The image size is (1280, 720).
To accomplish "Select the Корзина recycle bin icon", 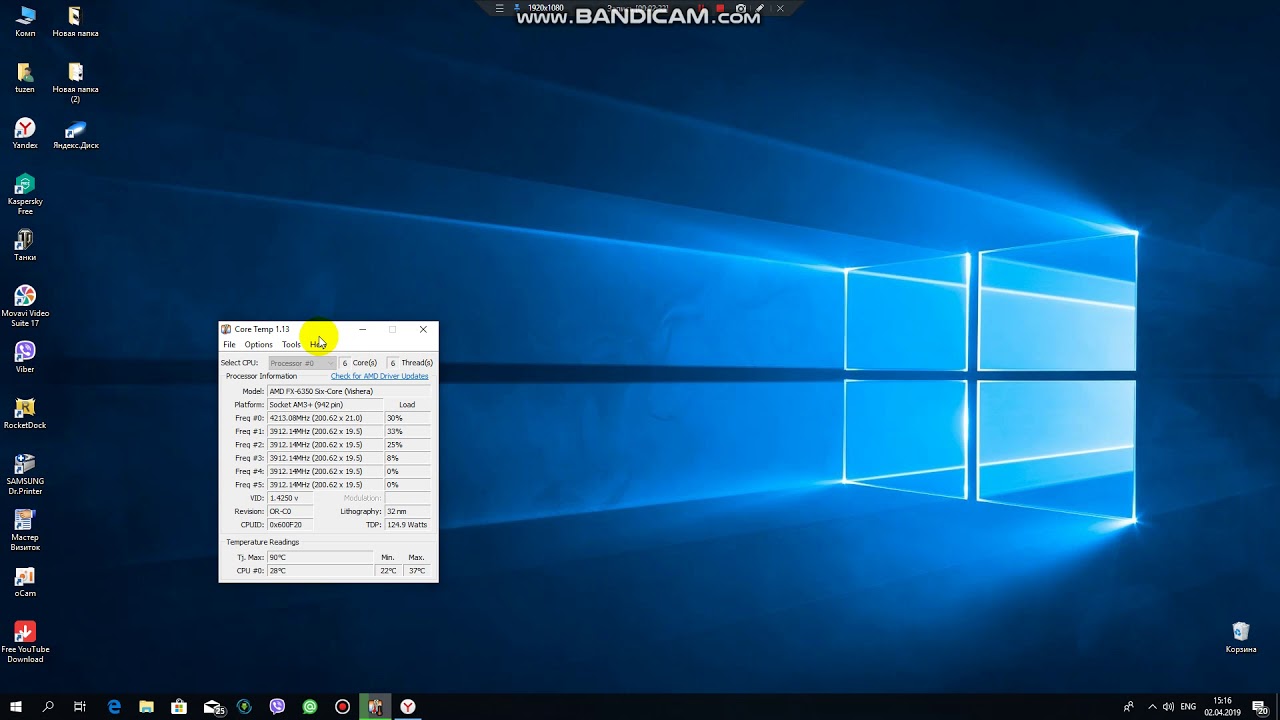I will pos(1241,638).
